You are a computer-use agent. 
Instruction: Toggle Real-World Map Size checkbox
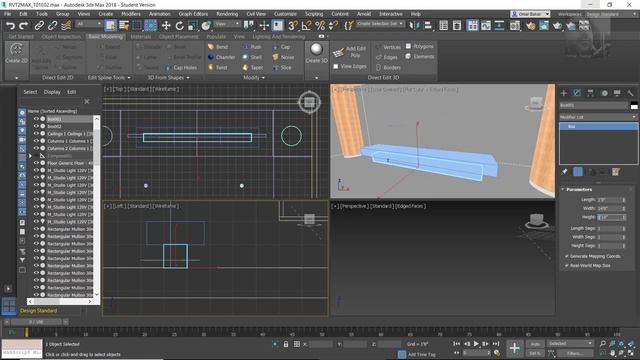point(567,265)
